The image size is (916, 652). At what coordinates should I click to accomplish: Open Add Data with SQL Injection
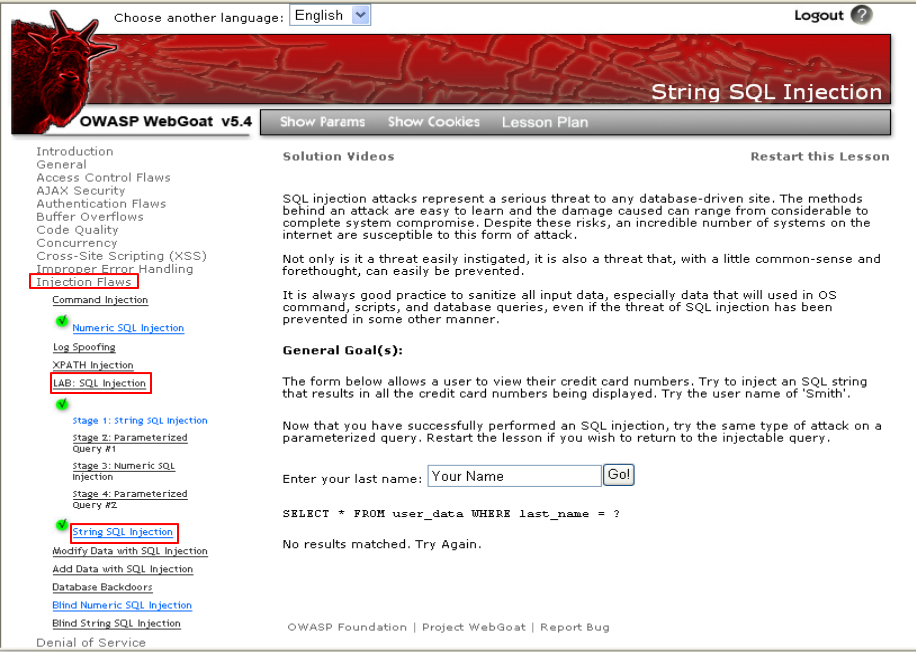(x=123, y=569)
